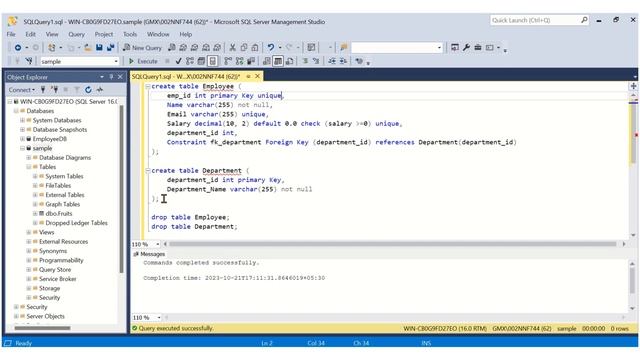Toggle Include Live Query Statistics
Image resolution: width=640 pixels, height=360 pixels.
pos(239,61)
